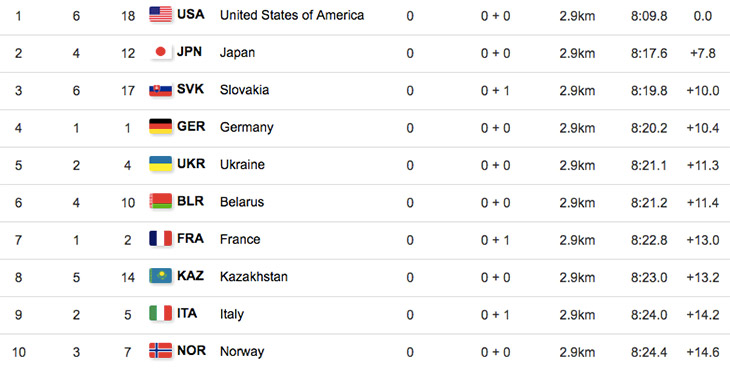
Task: Click the Ukraine flag icon
Action: pos(161,164)
